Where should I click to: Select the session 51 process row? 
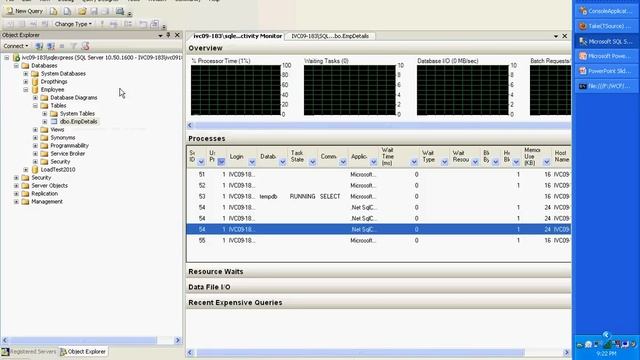click(x=379, y=175)
